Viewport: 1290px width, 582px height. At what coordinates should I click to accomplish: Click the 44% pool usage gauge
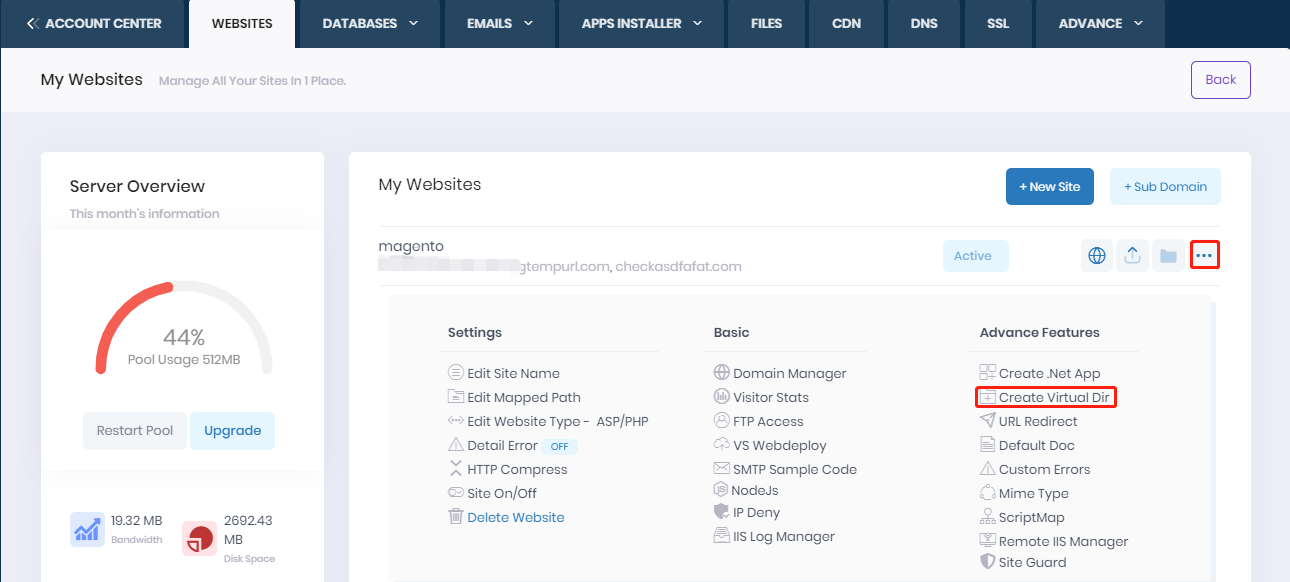pos(184,335)
